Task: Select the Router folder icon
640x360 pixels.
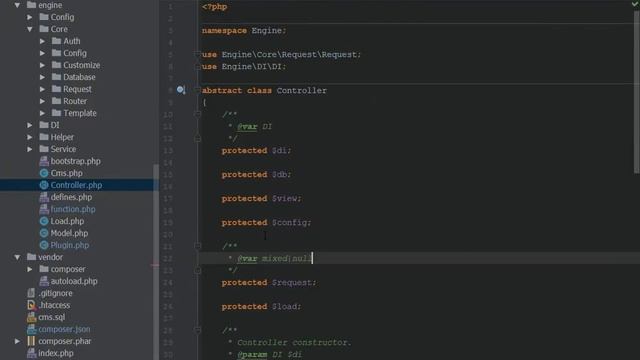Action: pos(57,101)
